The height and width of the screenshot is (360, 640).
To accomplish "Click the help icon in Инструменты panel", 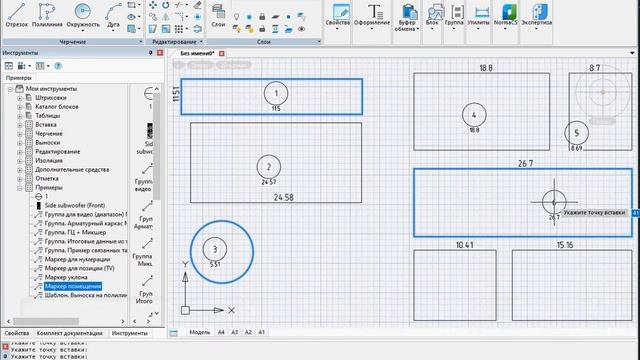I will [x=58, y=66].
